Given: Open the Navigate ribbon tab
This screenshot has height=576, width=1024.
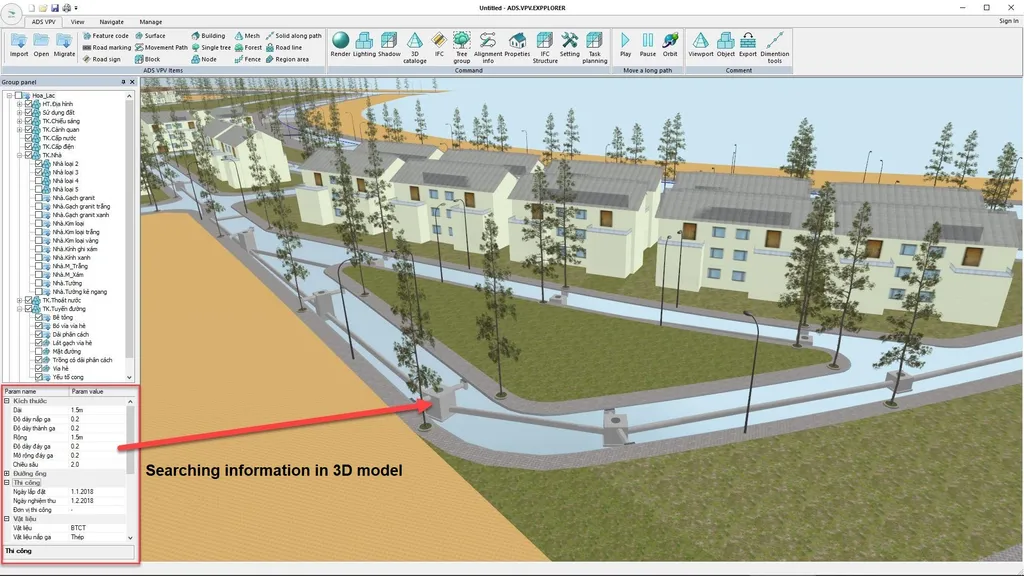Looking at the screenshot, I should coord(112,22).
